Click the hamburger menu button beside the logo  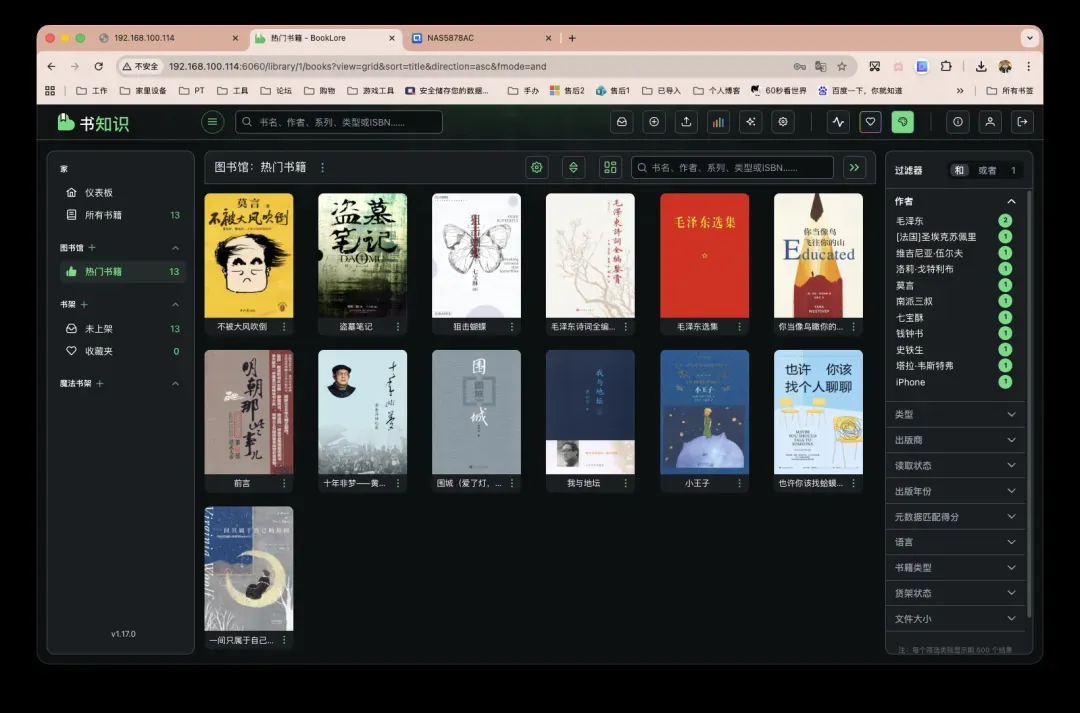click(x=212, y=122)
